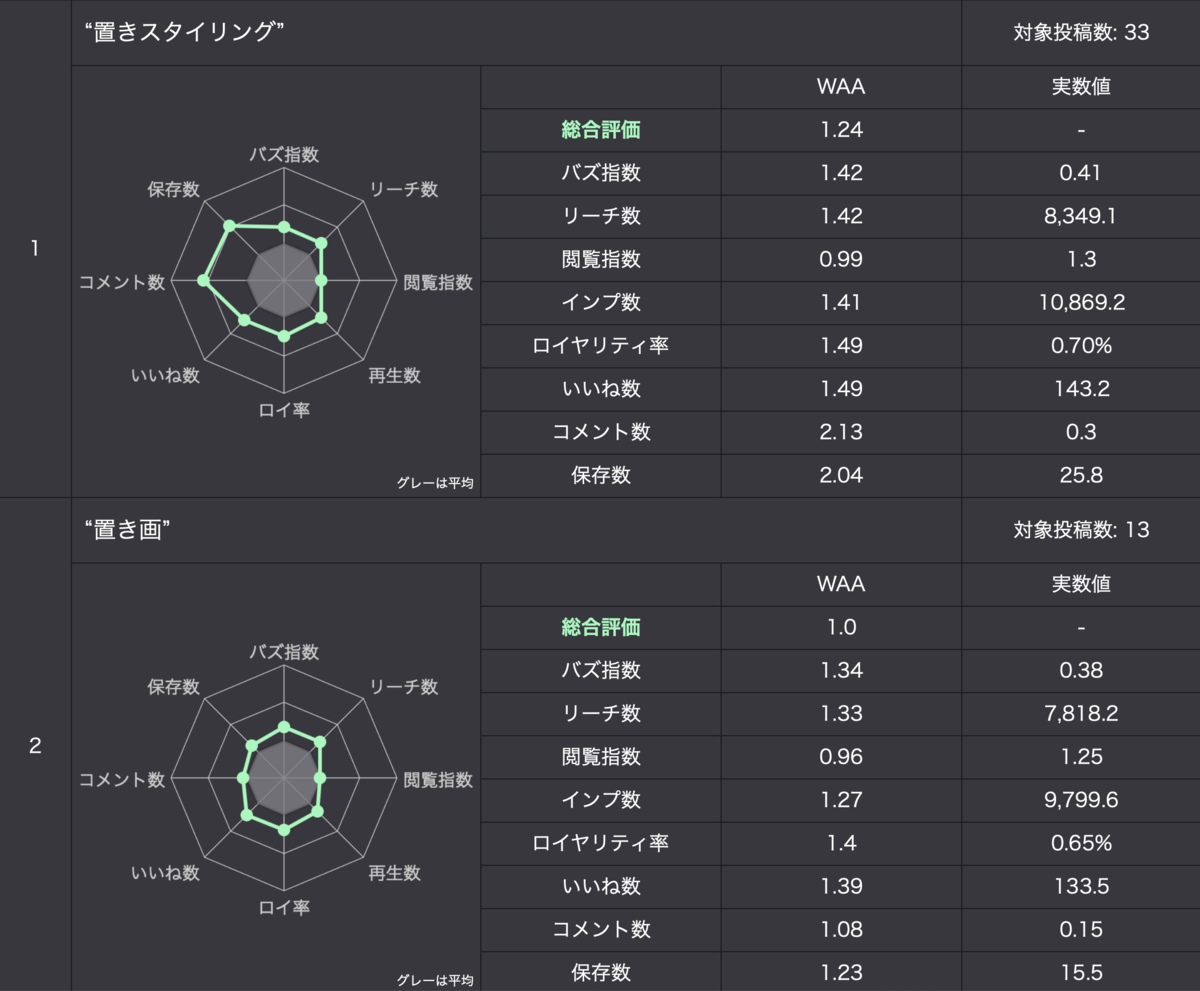
Task: Select the コメント数 WAA value 2.13
Action: pyautogui.click(x=841, y=432)
